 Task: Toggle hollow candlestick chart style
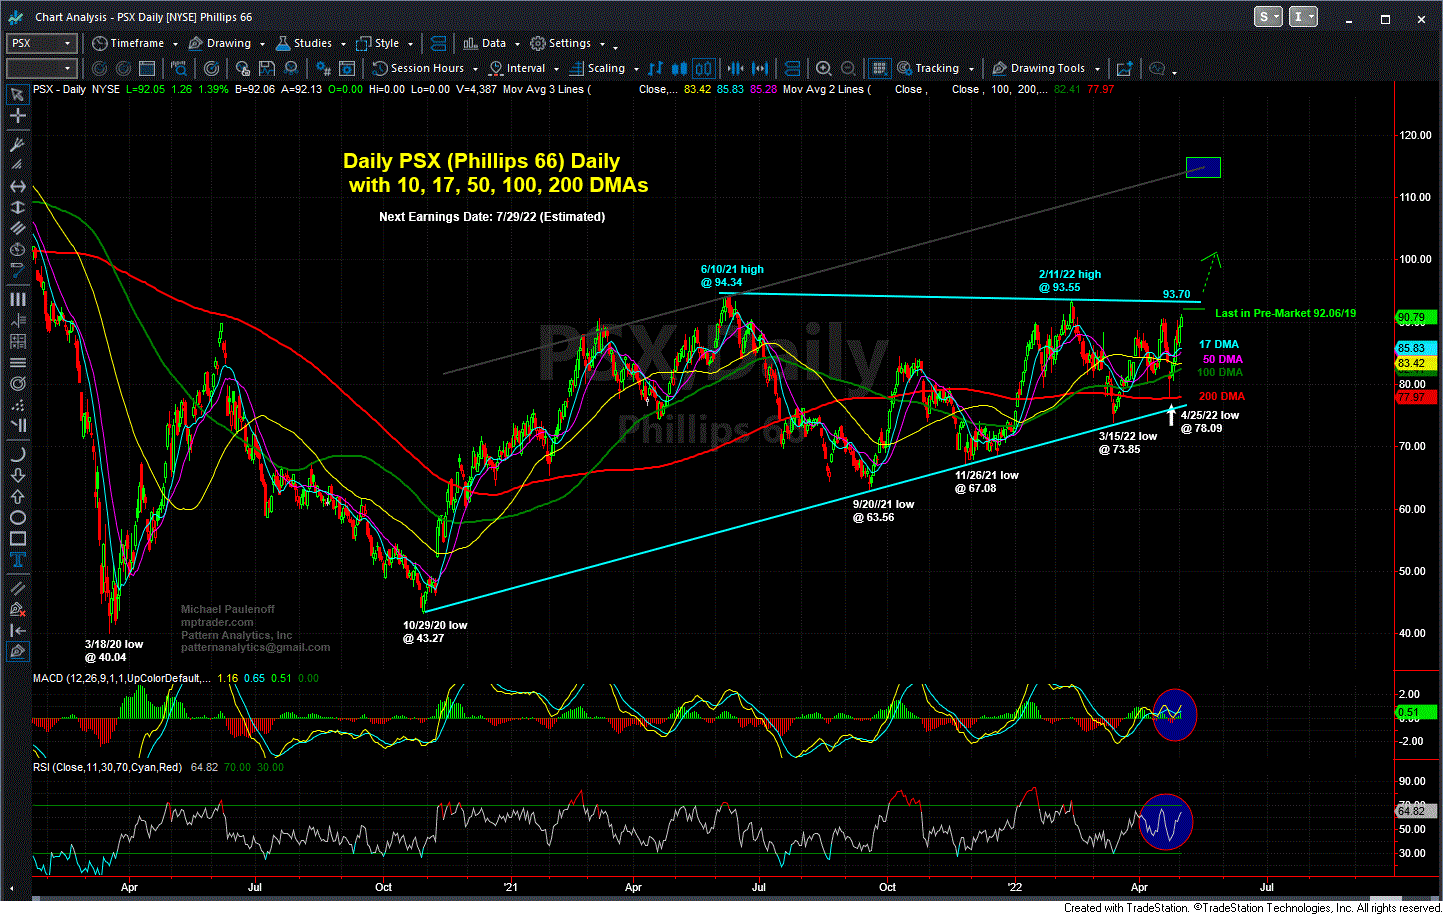[703, 68]
